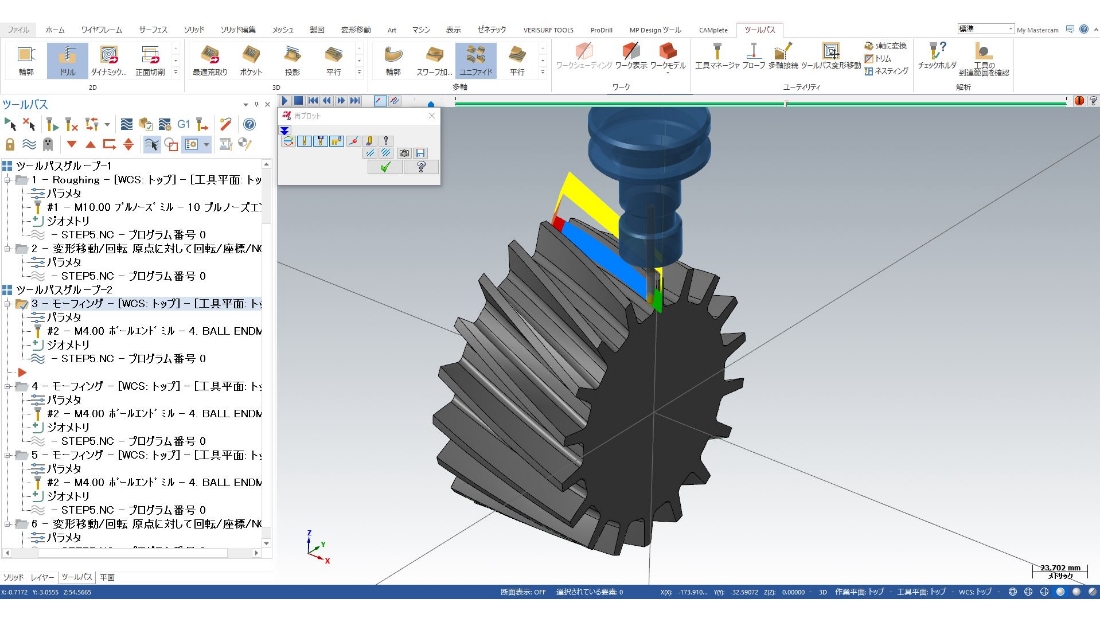Click the ネスティング command
1100x620 pixels.
pyautogui.click(x=886, y=71)
